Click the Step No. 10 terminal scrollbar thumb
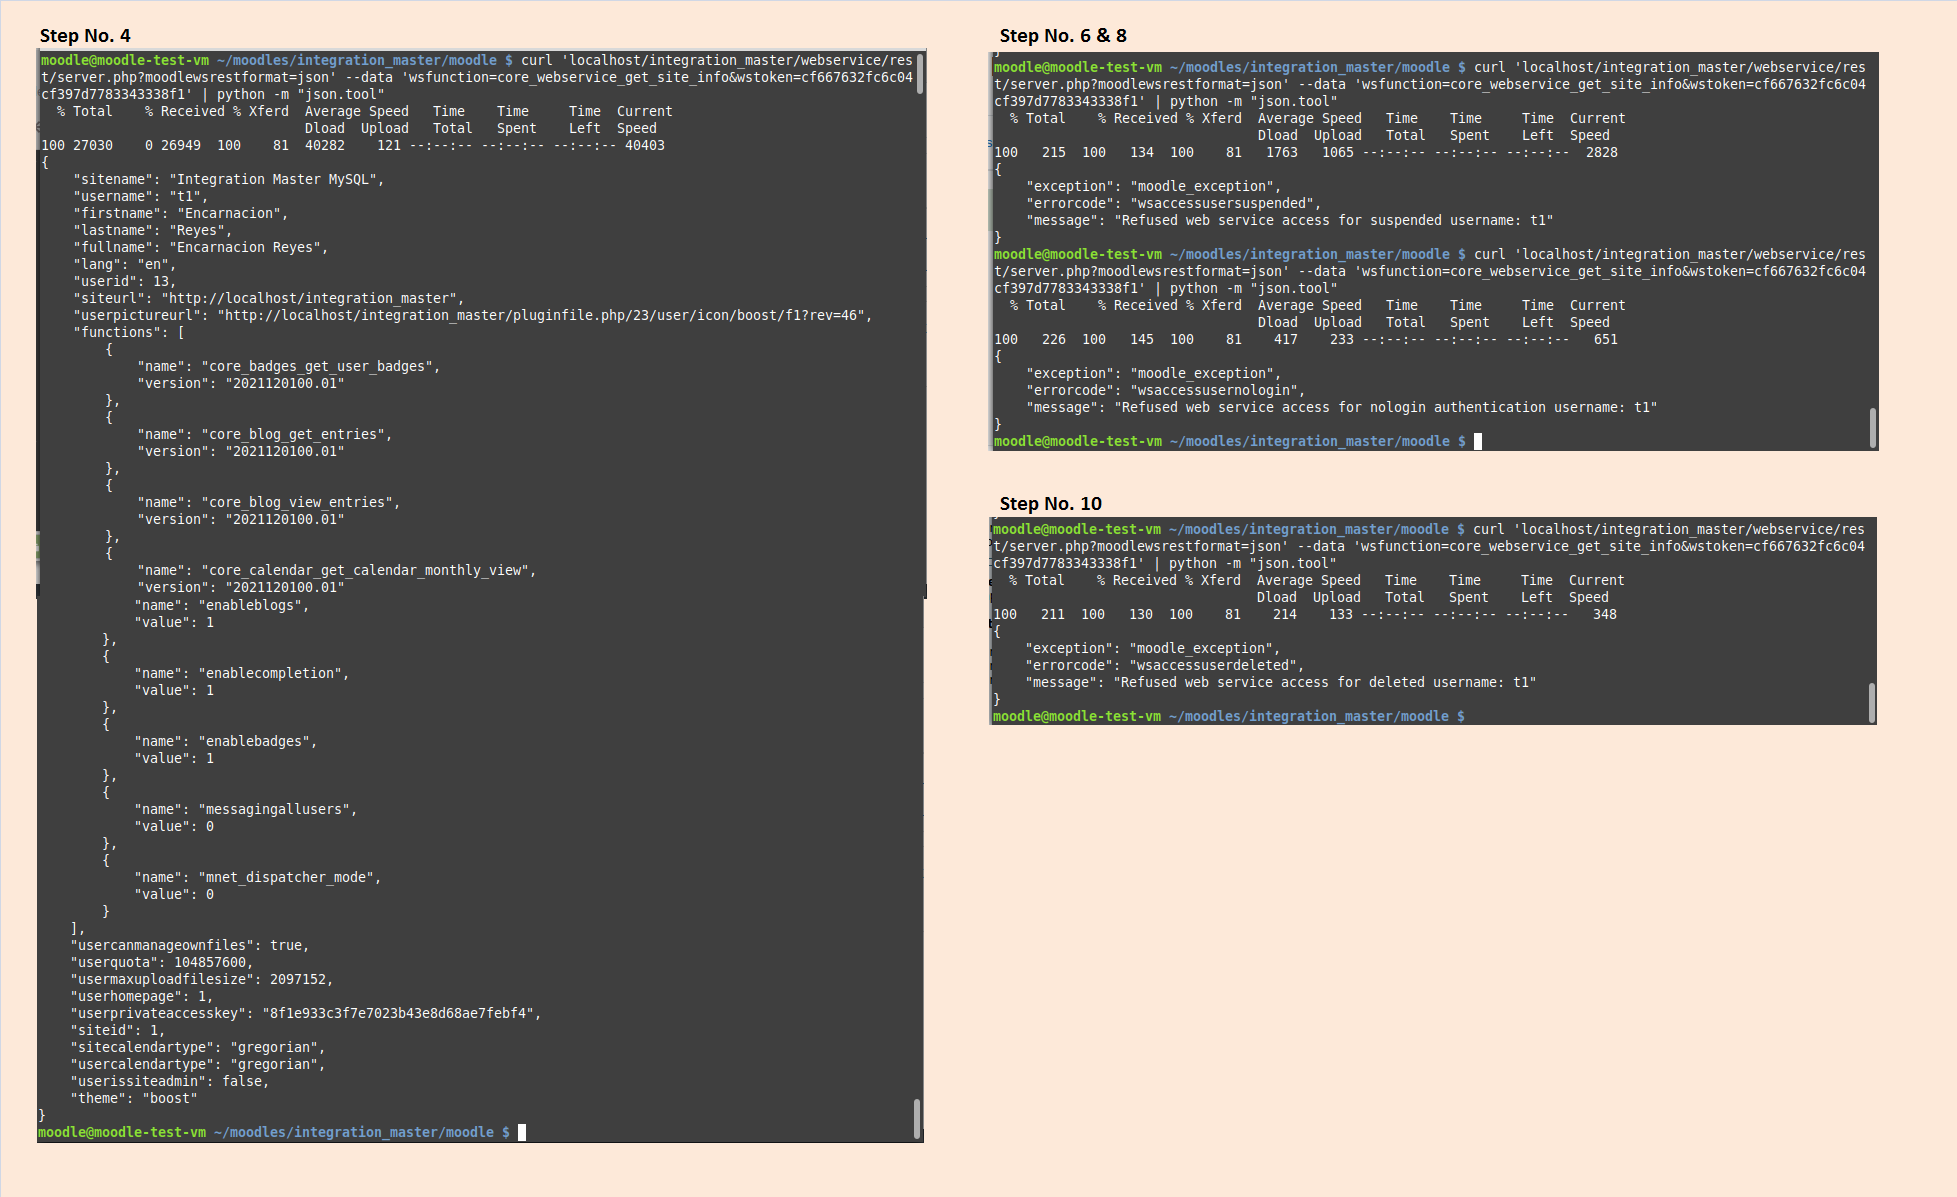Viewport: 1957px width, 1197px height. 1872,703
